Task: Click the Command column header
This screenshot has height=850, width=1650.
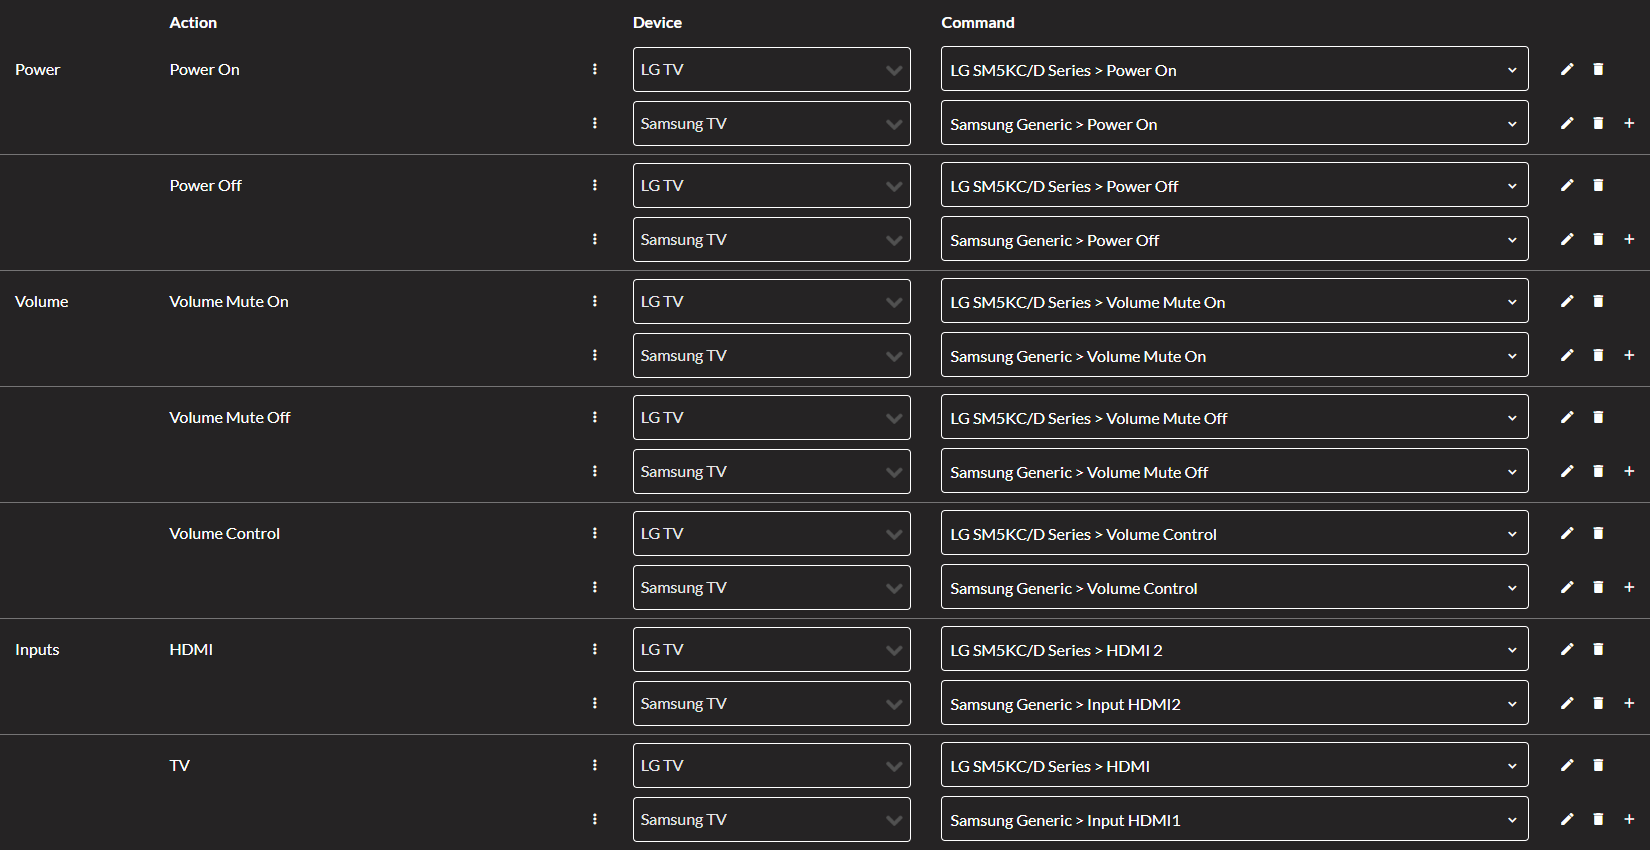Action: click(977, 22)
